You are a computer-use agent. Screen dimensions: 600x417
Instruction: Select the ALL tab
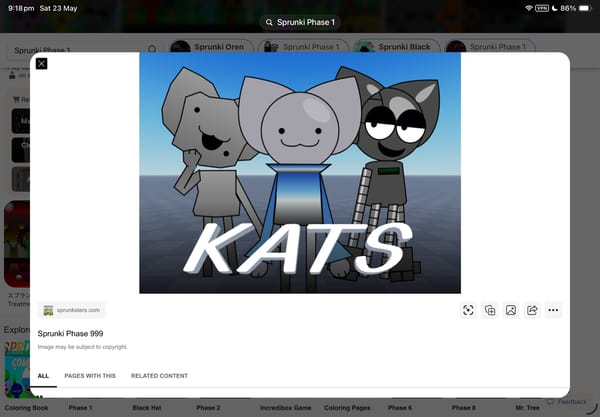pos(43,376)
